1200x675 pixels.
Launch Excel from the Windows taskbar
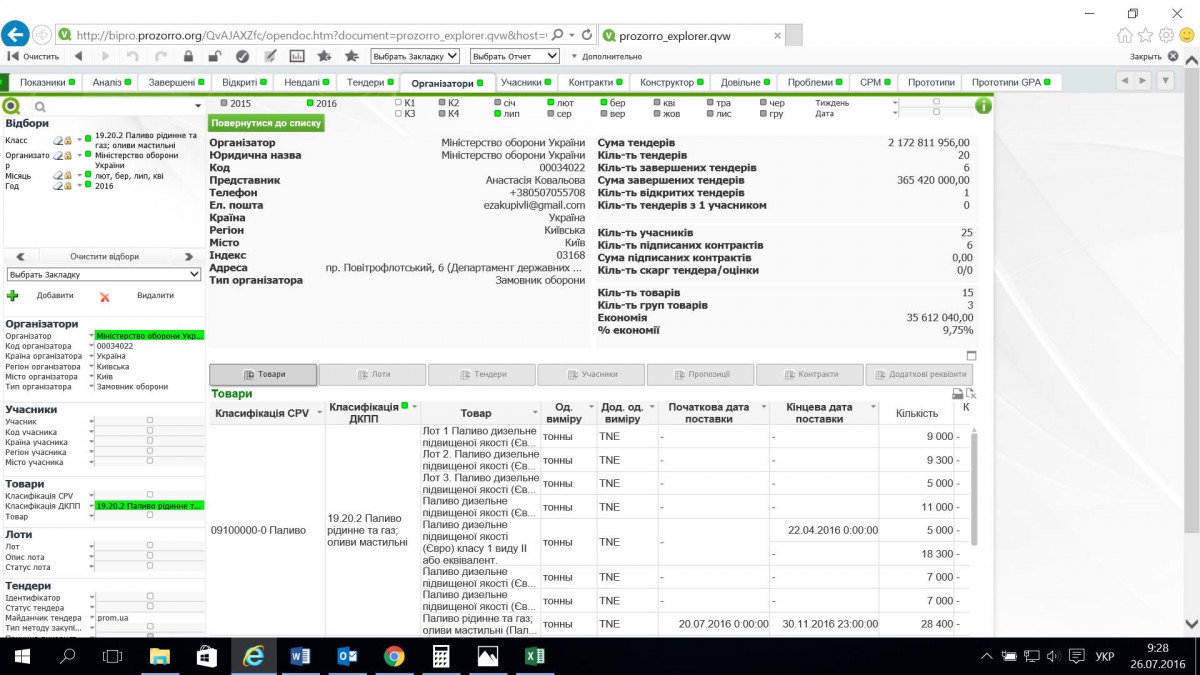[533, 656]
